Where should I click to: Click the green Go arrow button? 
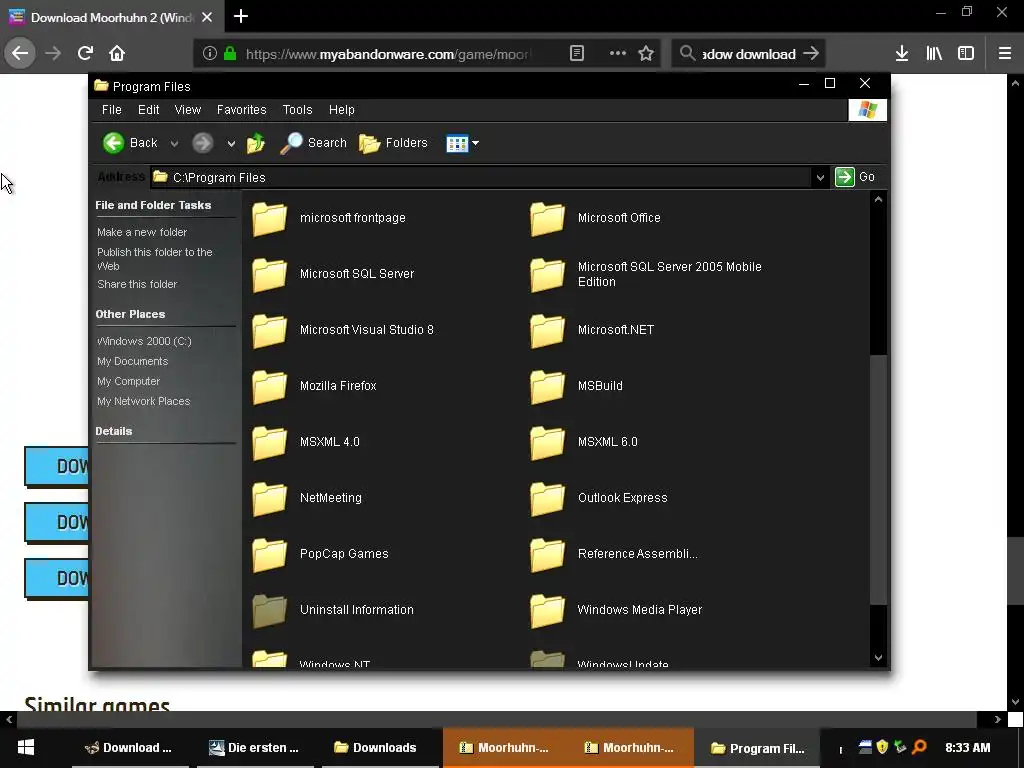pos(844,177)
